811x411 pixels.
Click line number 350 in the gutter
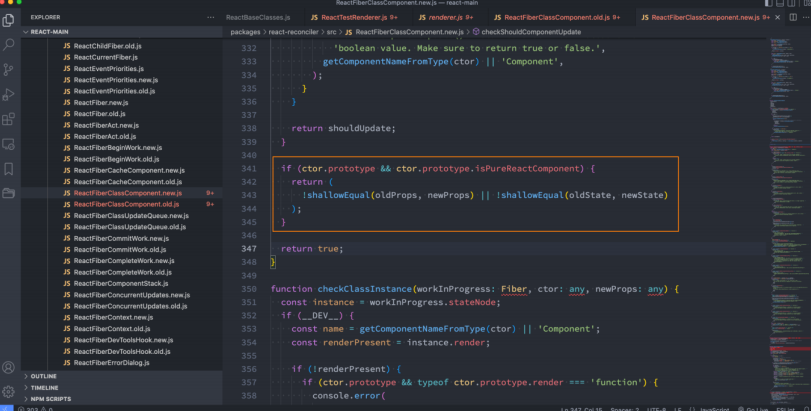(249, 289)
